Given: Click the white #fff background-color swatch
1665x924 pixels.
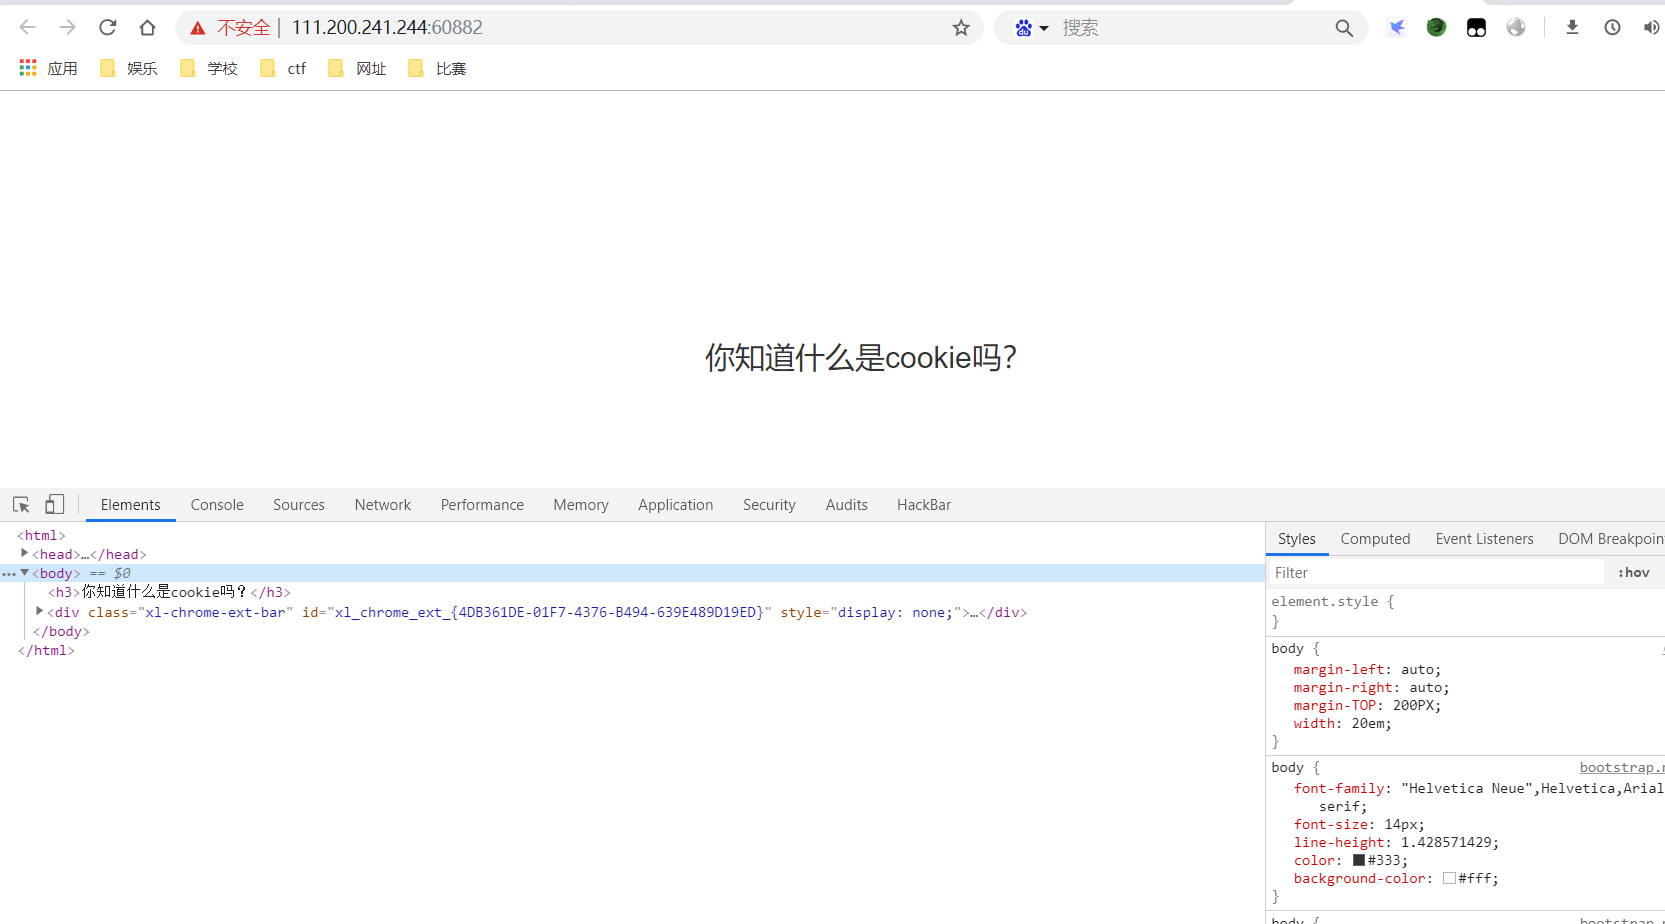Looking at the screenshot, I should tap(1450, 878).
